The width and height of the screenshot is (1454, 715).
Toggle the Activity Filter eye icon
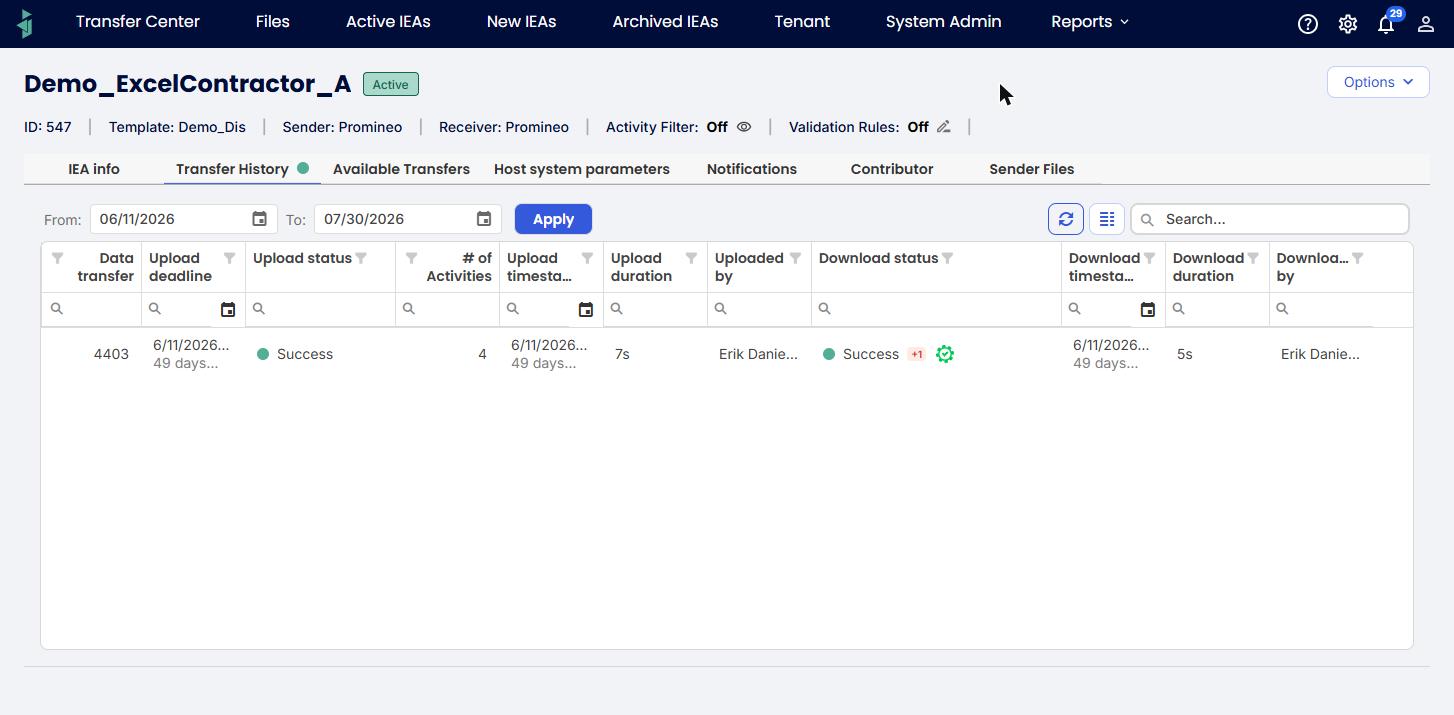(x=744, y=127)
